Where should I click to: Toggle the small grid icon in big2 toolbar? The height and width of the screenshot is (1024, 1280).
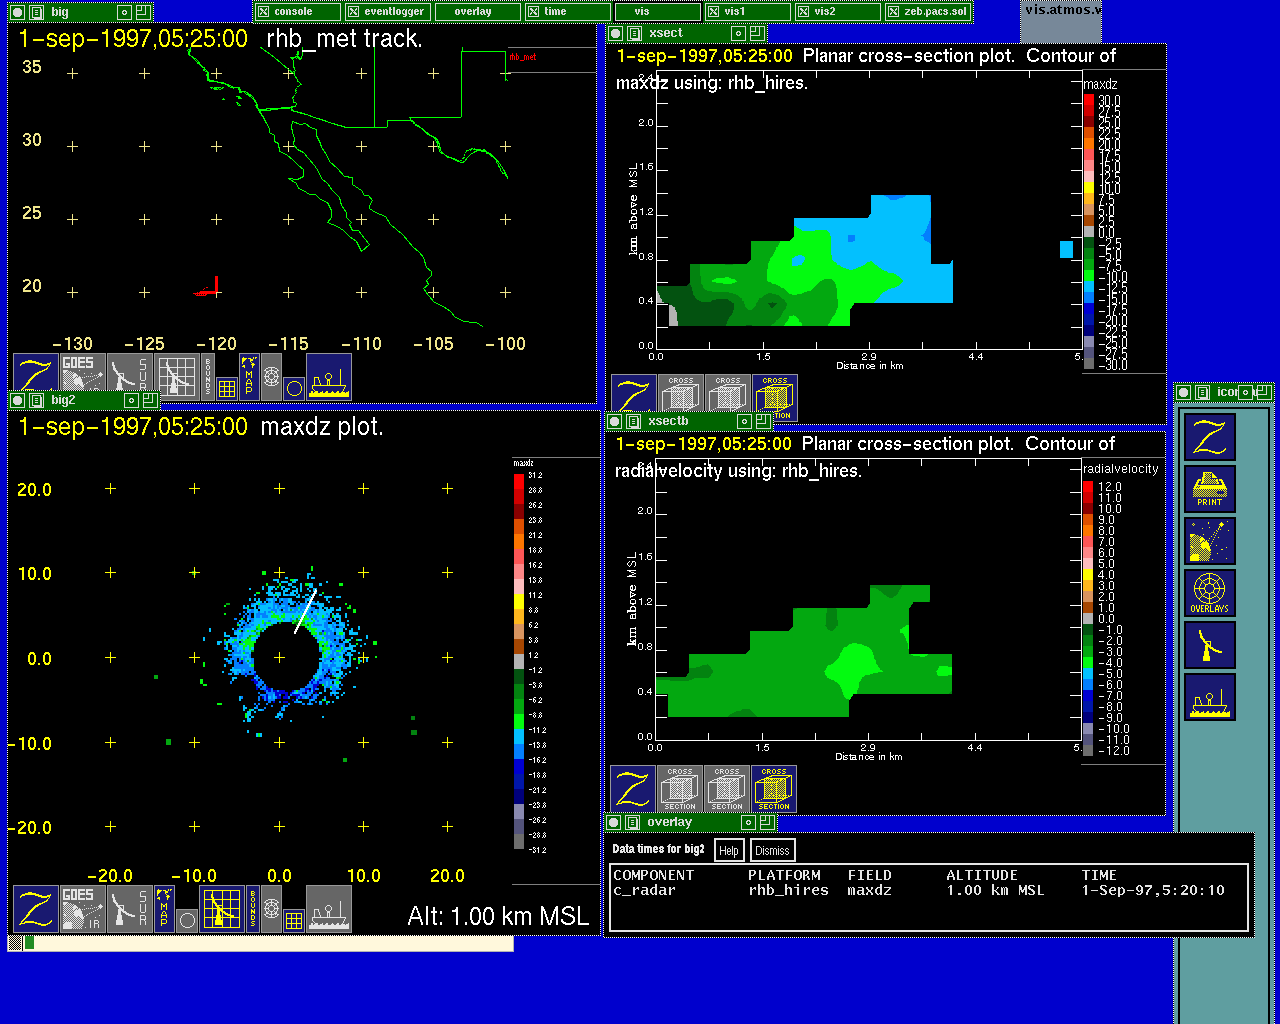pos(294,919)
